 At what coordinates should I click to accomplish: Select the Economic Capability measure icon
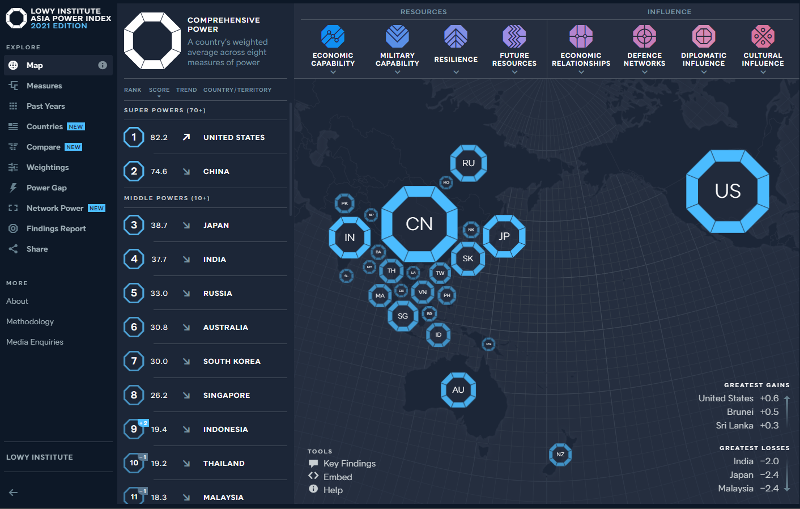tap(333, 37)
